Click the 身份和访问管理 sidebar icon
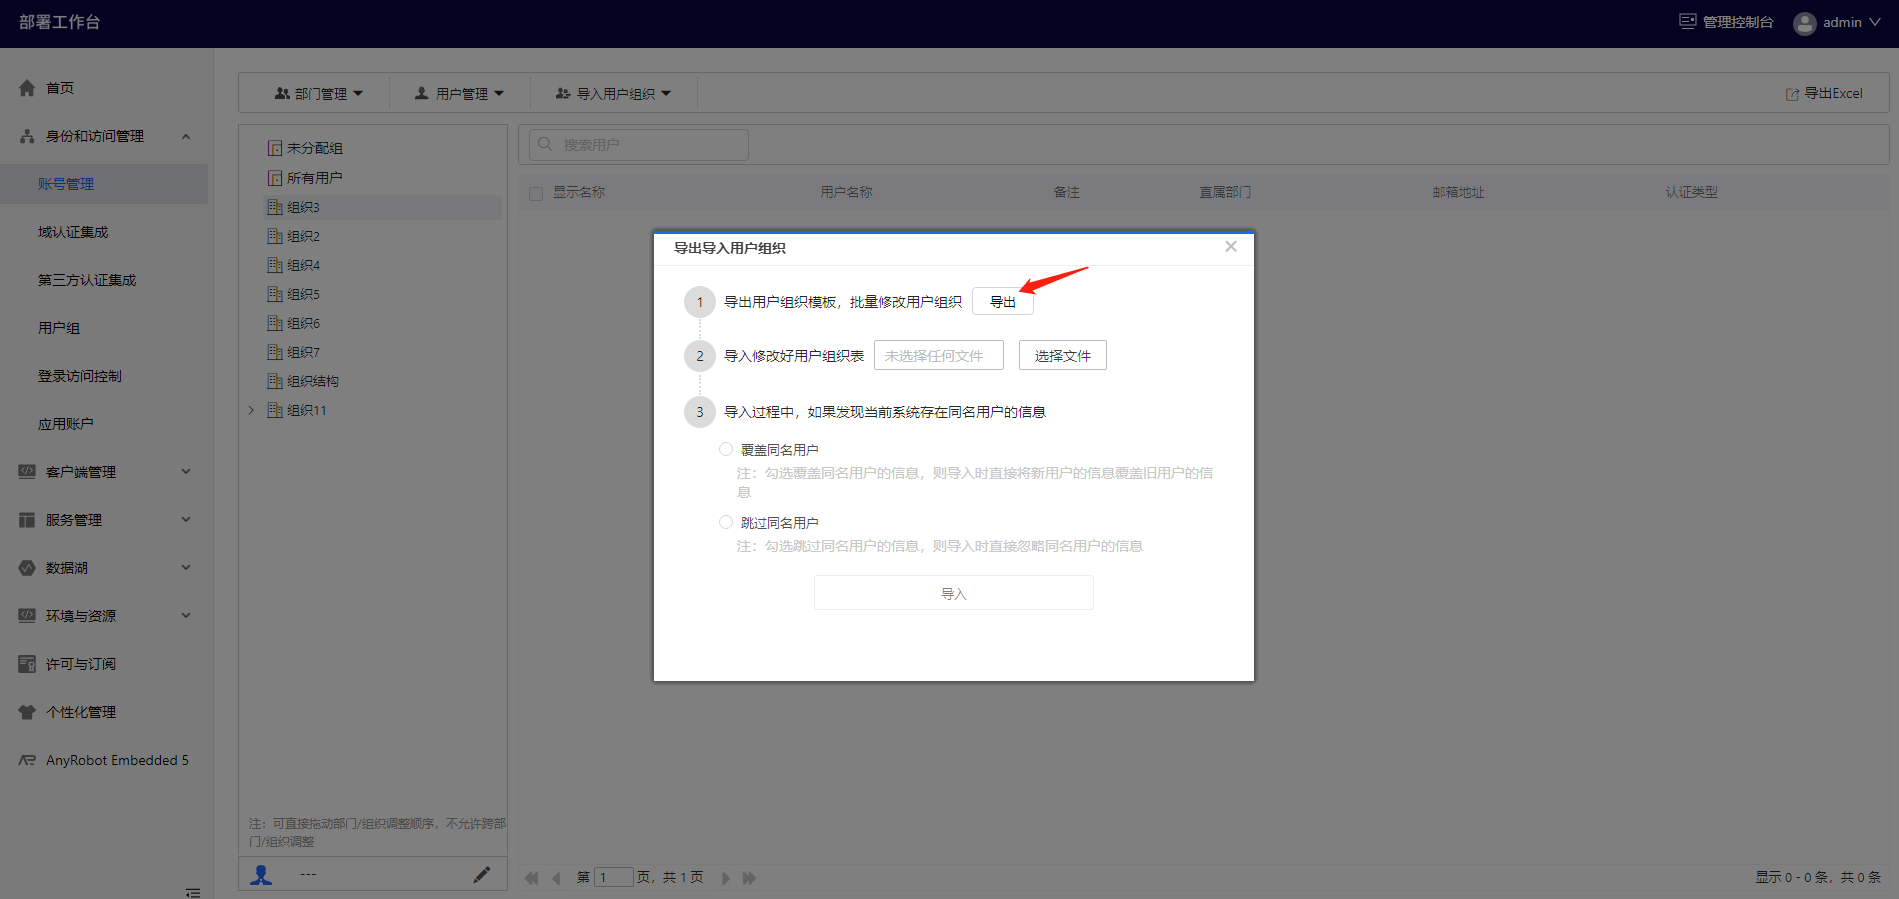 coord(27,136)
